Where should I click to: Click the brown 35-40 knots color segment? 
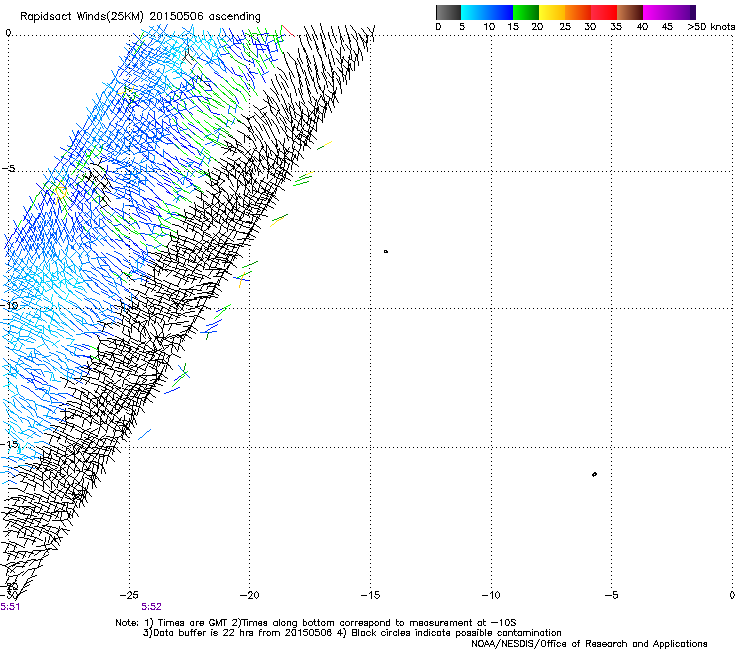coord(630,12)
